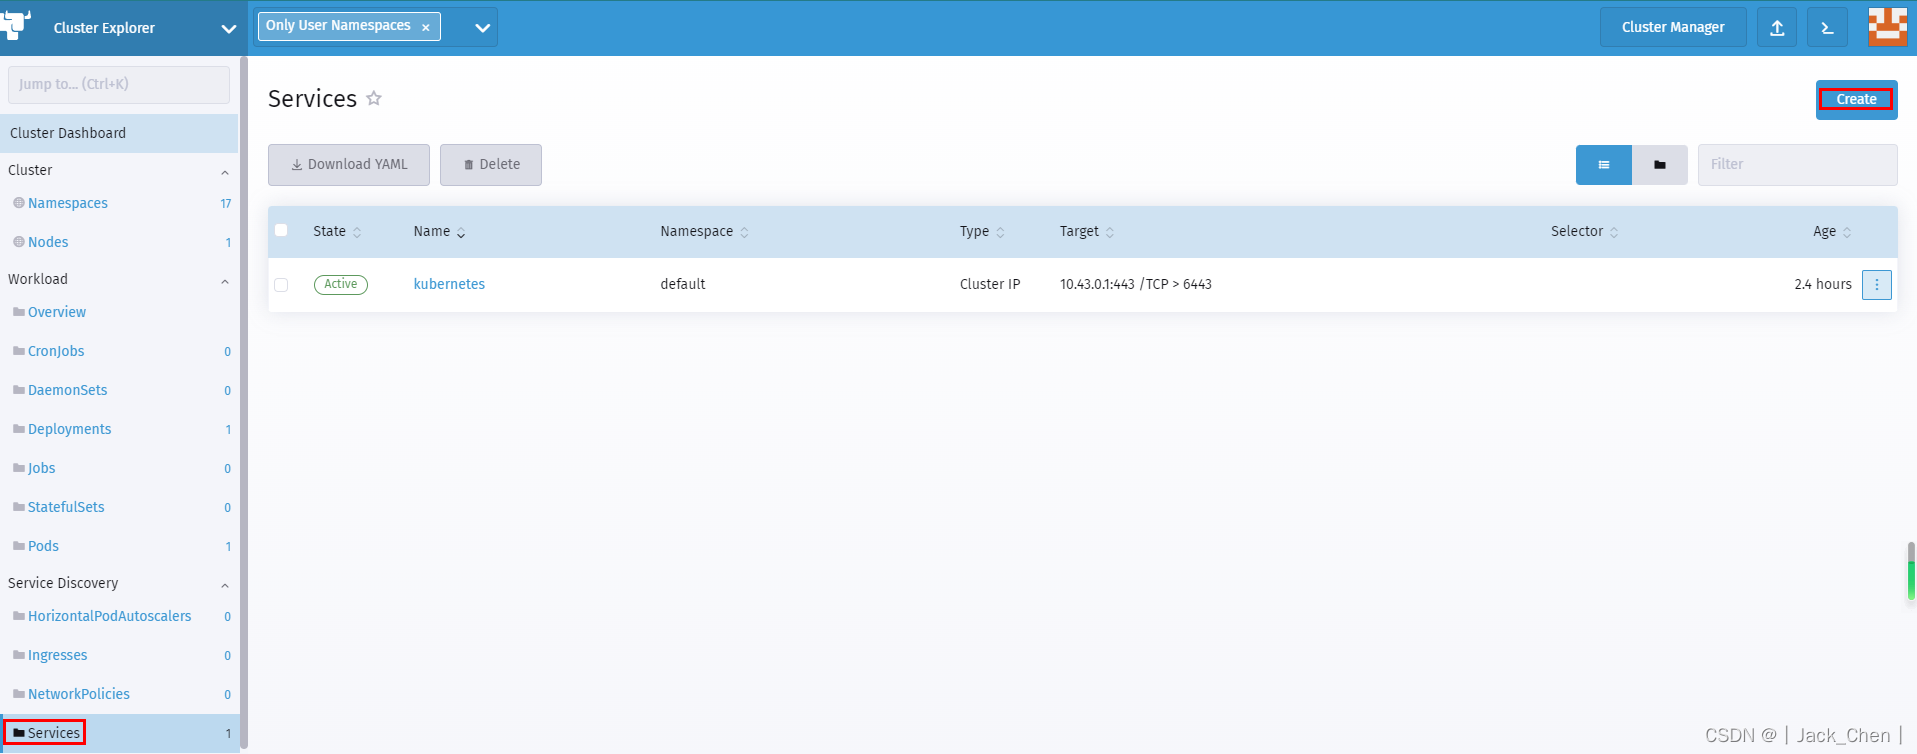Click the Cluster Manager button
1917x754 pixels.
pos(1673,28)
